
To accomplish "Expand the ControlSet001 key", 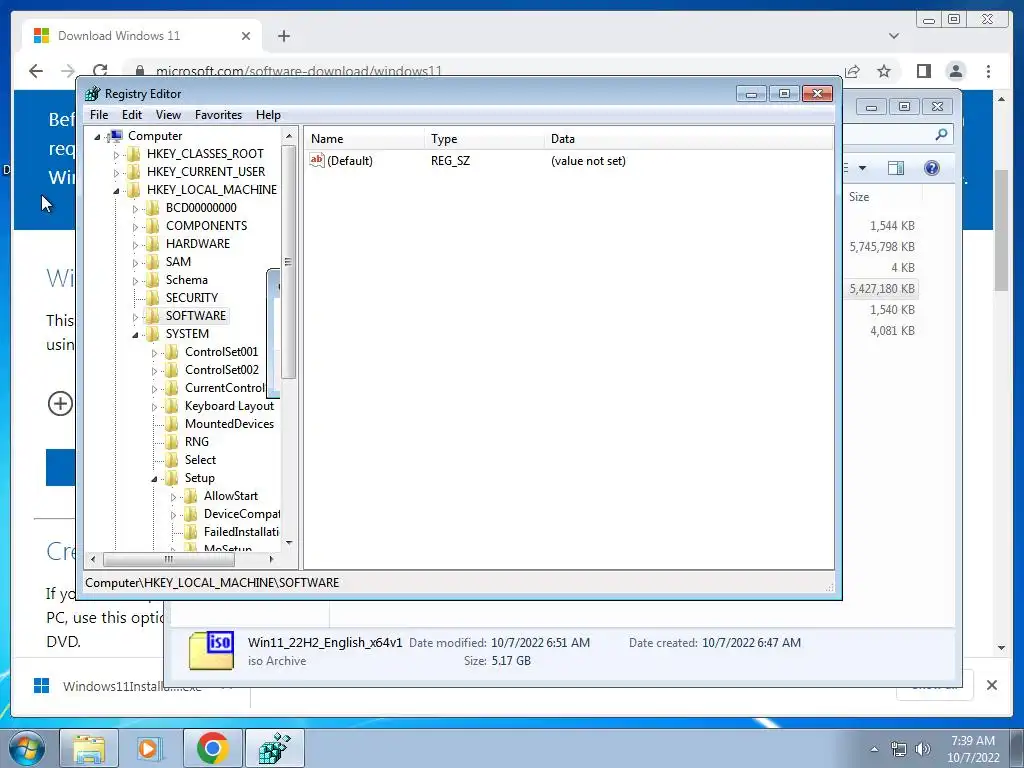I will coord(154,353).
